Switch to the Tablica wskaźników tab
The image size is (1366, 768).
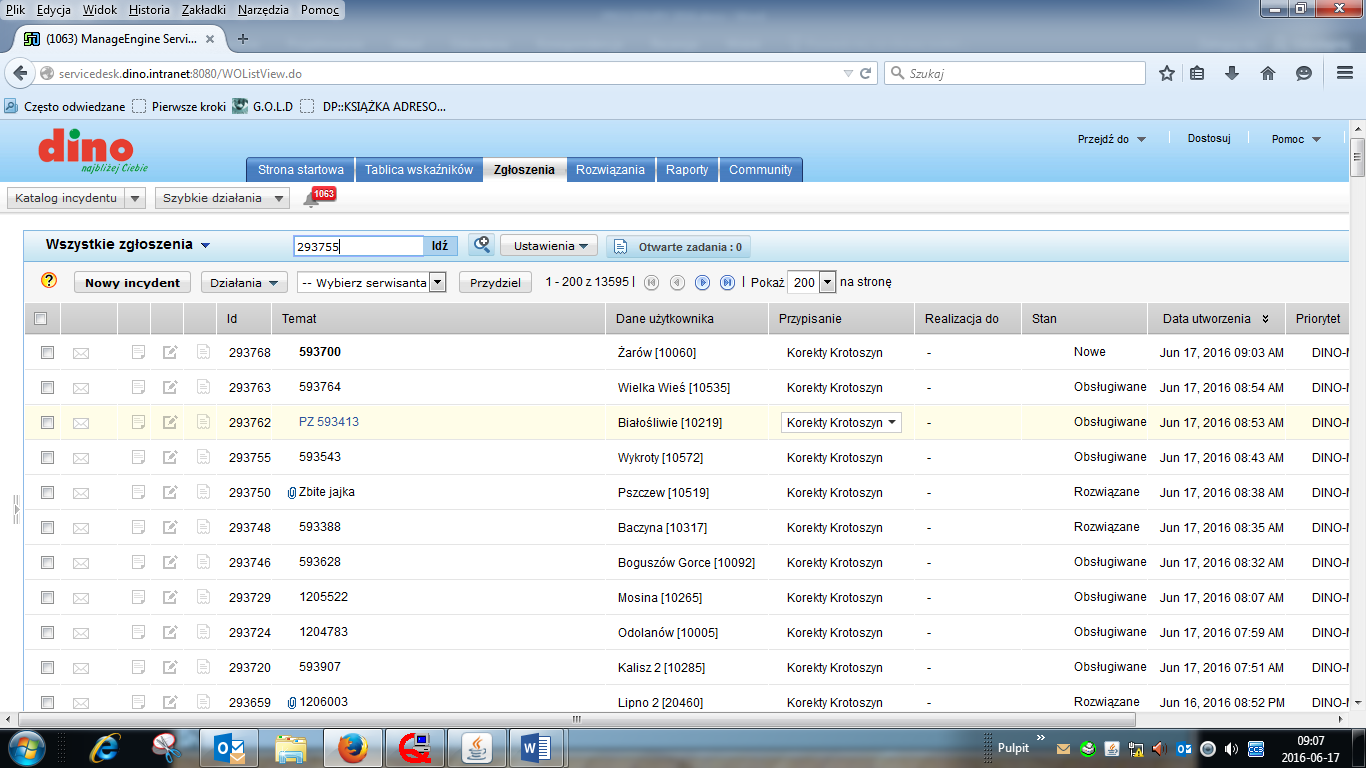(418, 170)
